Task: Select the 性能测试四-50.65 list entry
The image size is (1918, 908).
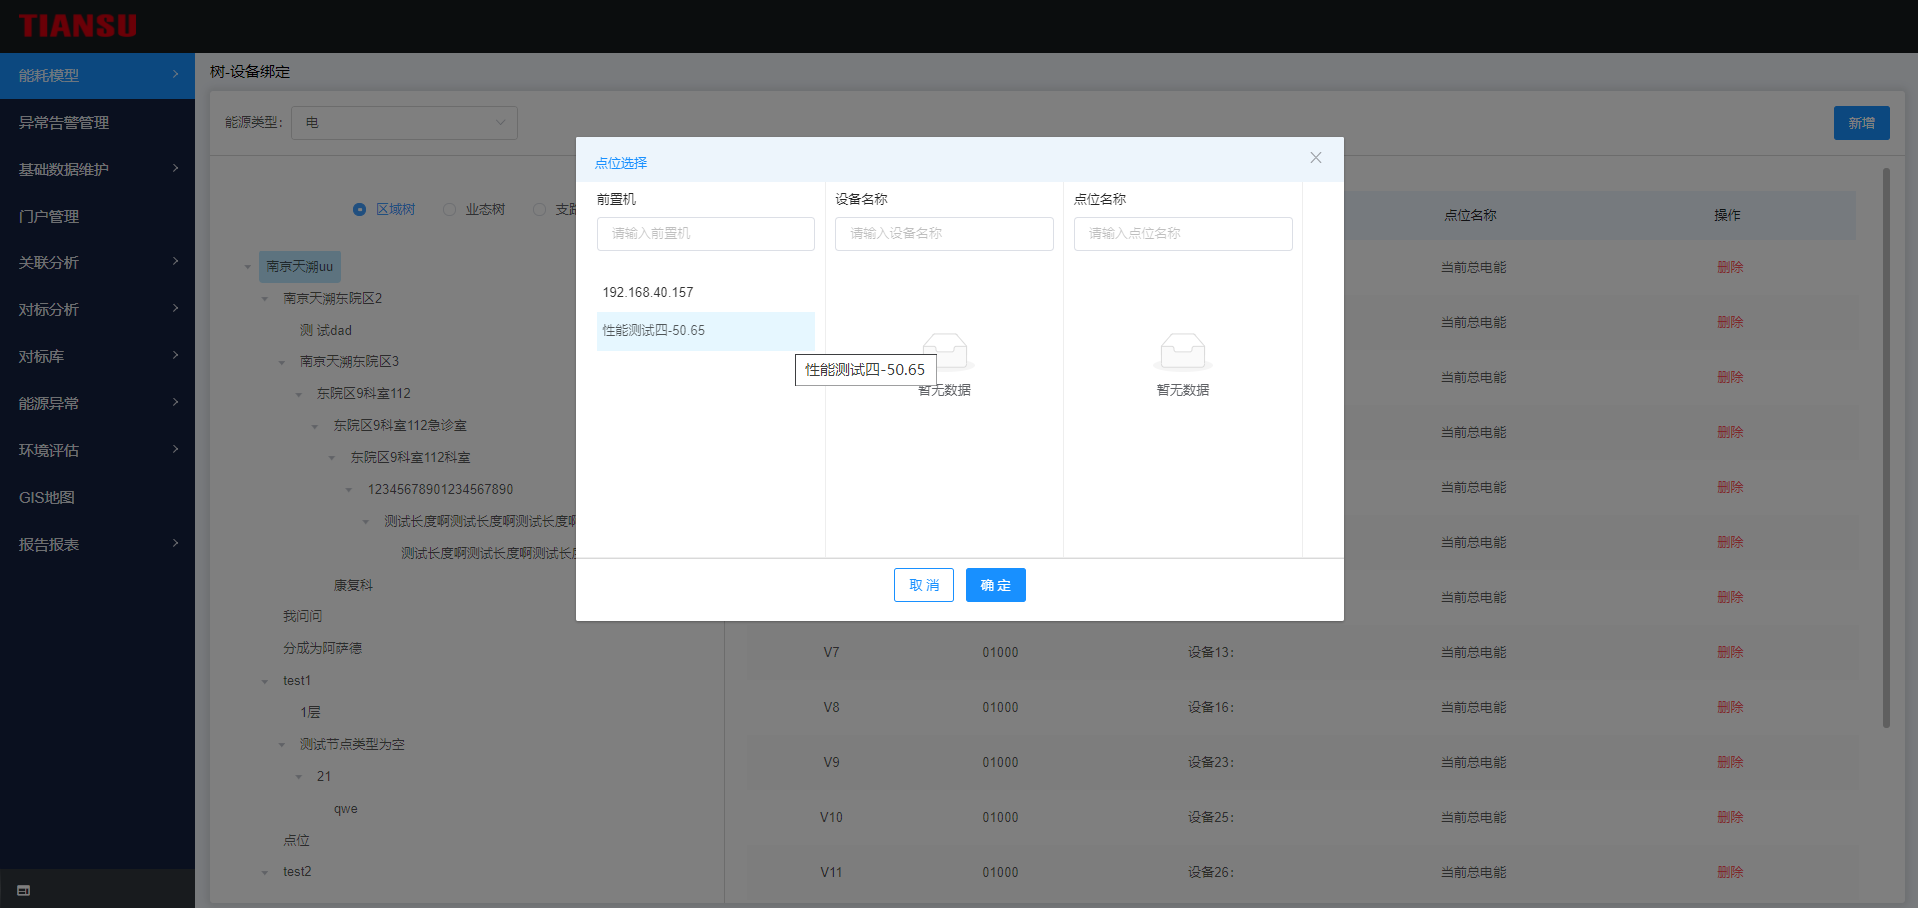Action: (x=706, y=331)
